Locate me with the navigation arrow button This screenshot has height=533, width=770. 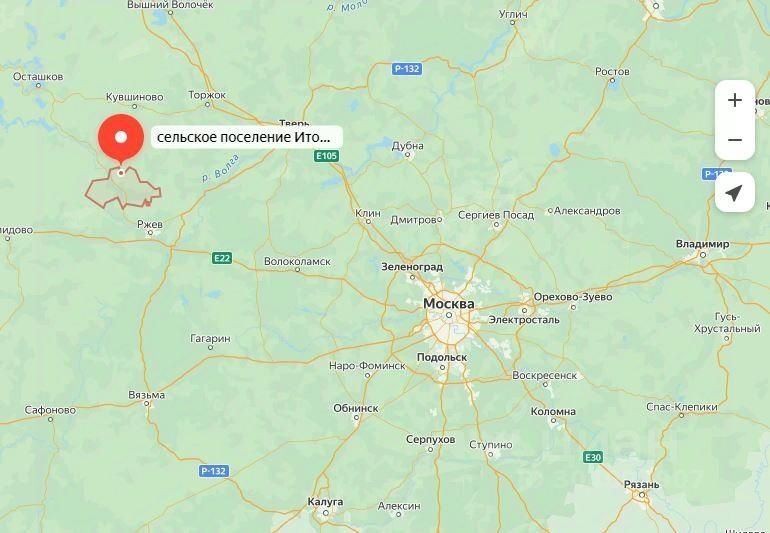(x=735, y=193)
